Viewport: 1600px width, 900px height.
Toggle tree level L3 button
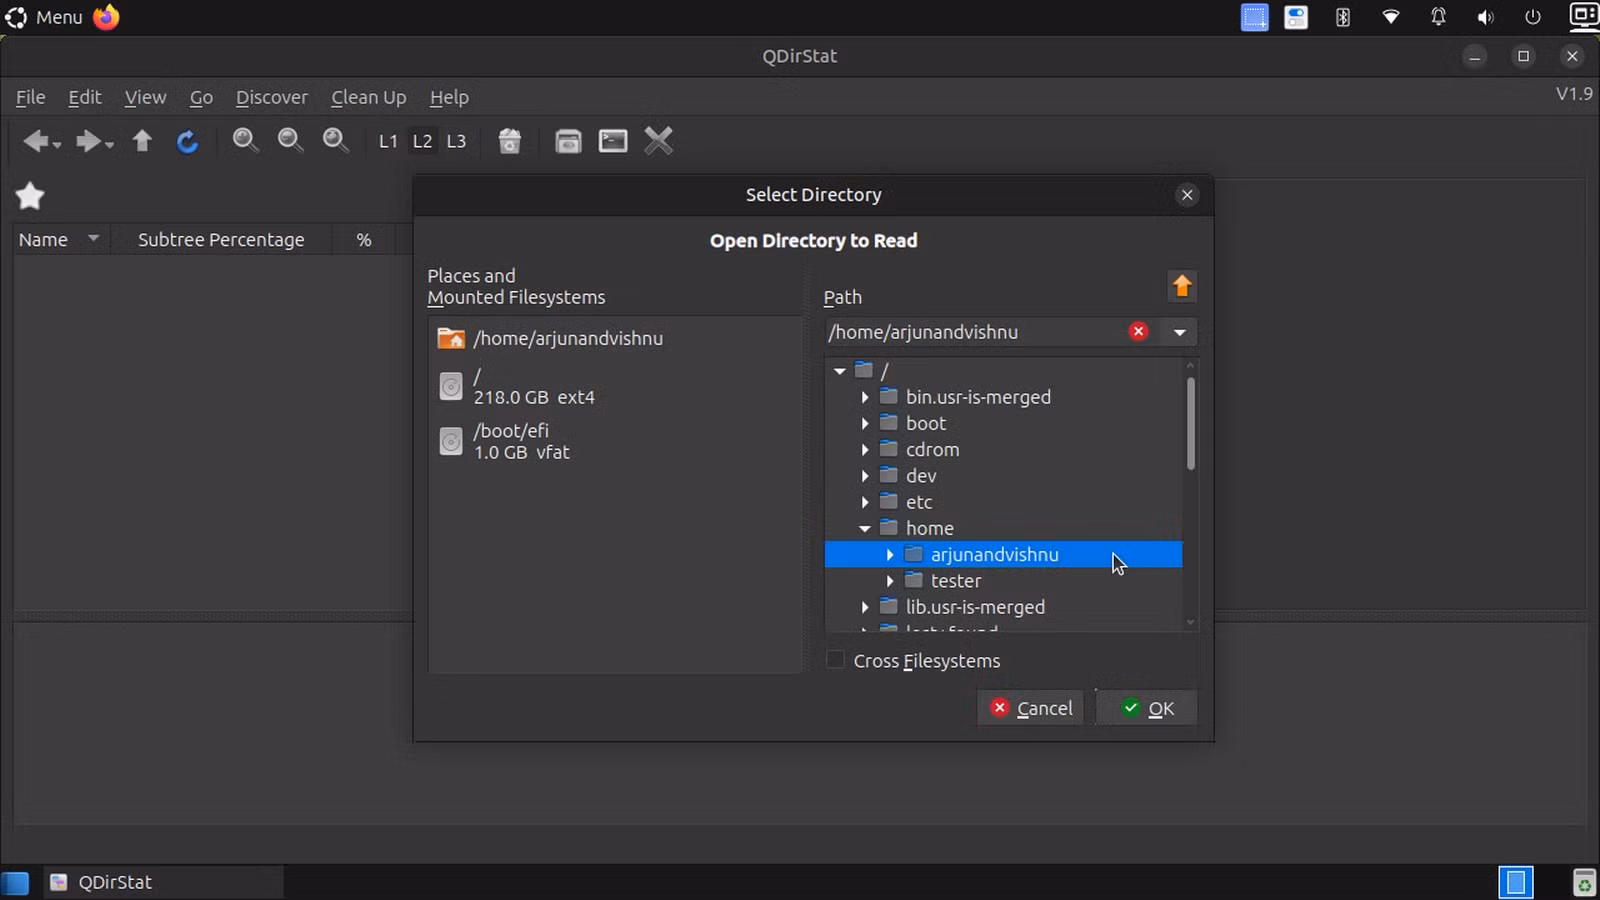(x=456, y=141)
